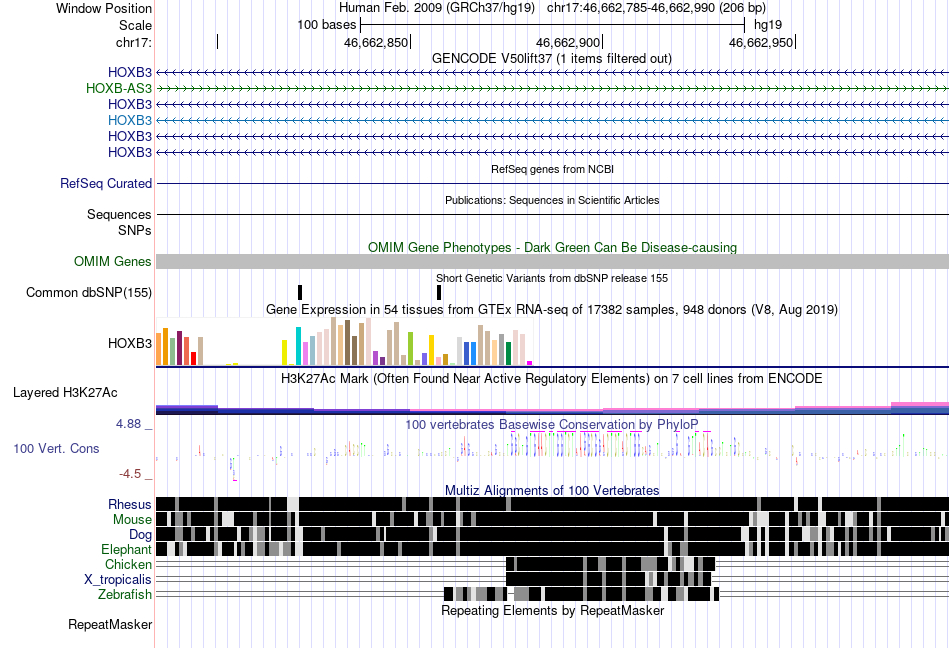Click the 'Human Feb. 2009 (GRCh37/hg19)' text

tap(437, 8)
